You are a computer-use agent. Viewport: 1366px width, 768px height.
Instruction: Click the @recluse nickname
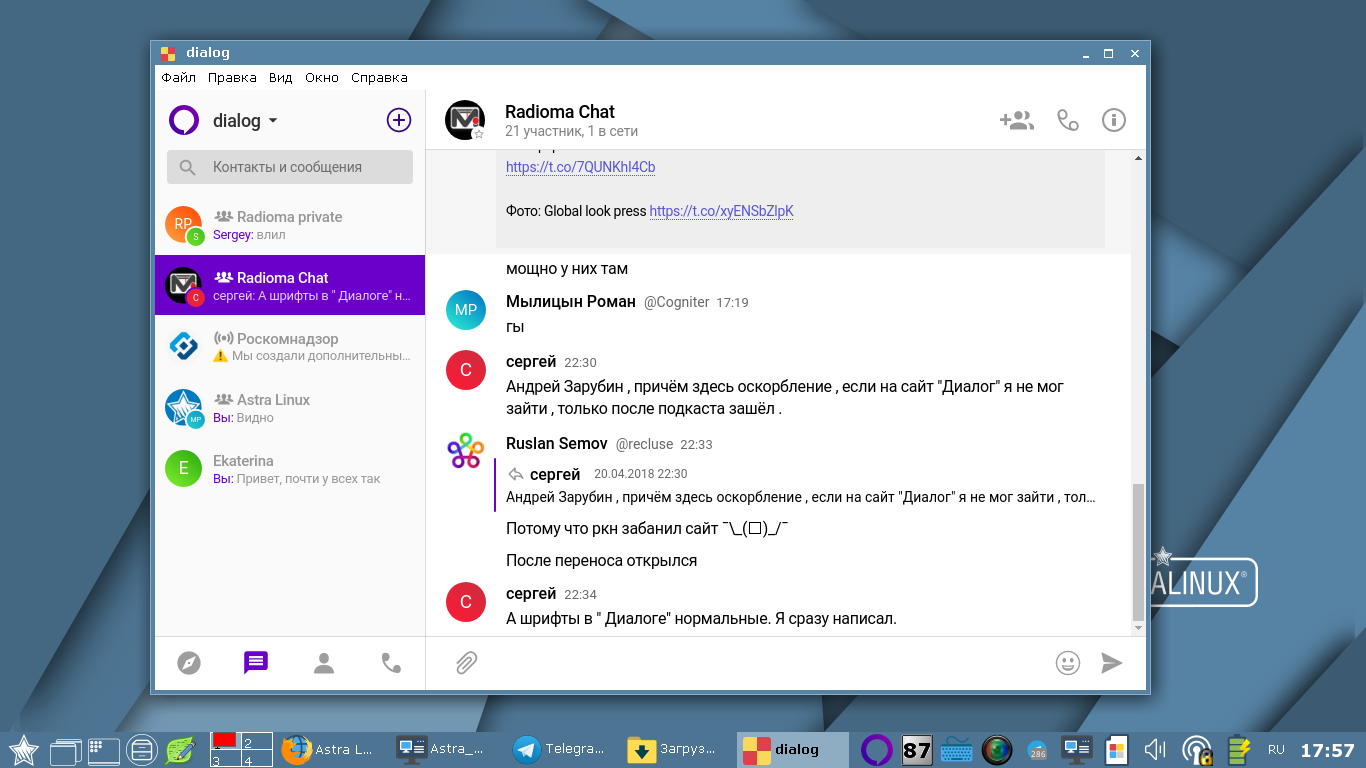click(x=644, y=444)
